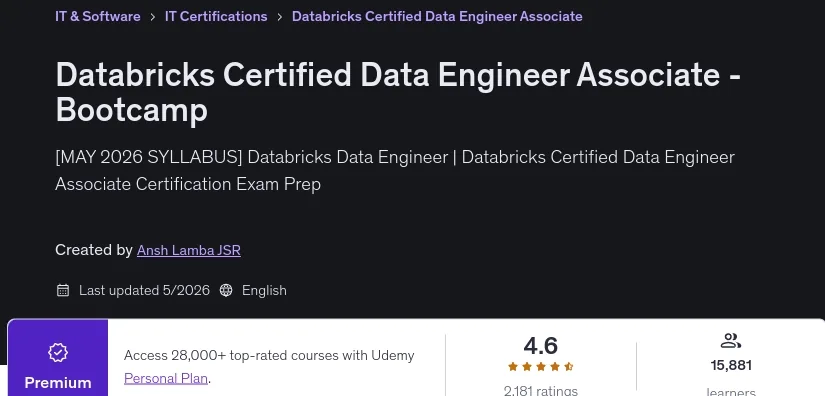Click the learners people icon
This screenshot has width=825, height=396.
(731, 341)
